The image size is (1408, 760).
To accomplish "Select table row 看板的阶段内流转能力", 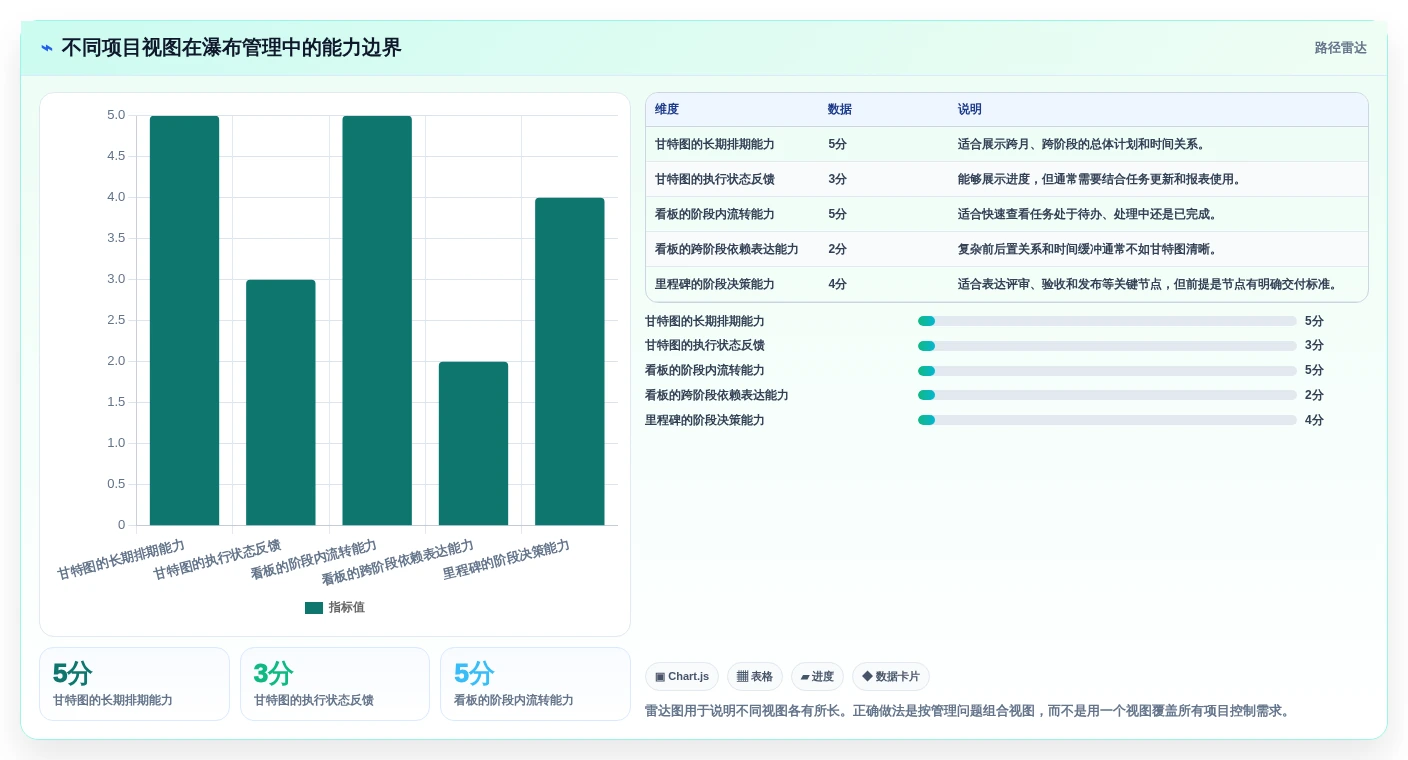I will tap(1007, 214).
